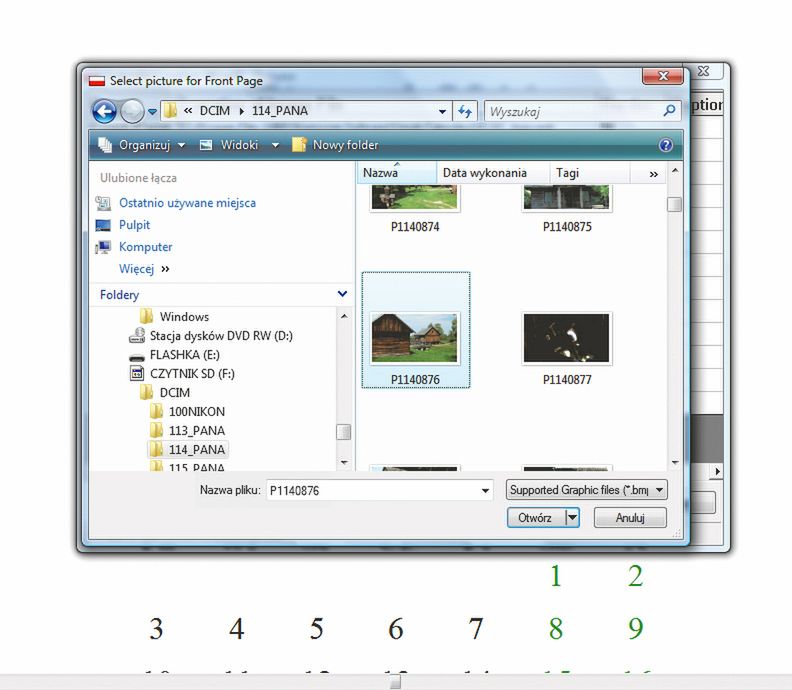Click the magnifier search icon
Screen dimensions: 792x690
670,110
